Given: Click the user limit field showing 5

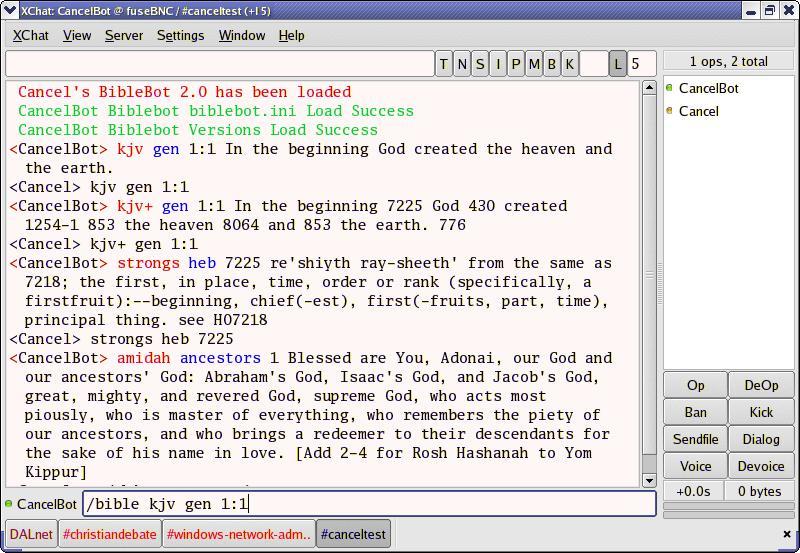Looking at the screenshot, I should tap(641, 64).
